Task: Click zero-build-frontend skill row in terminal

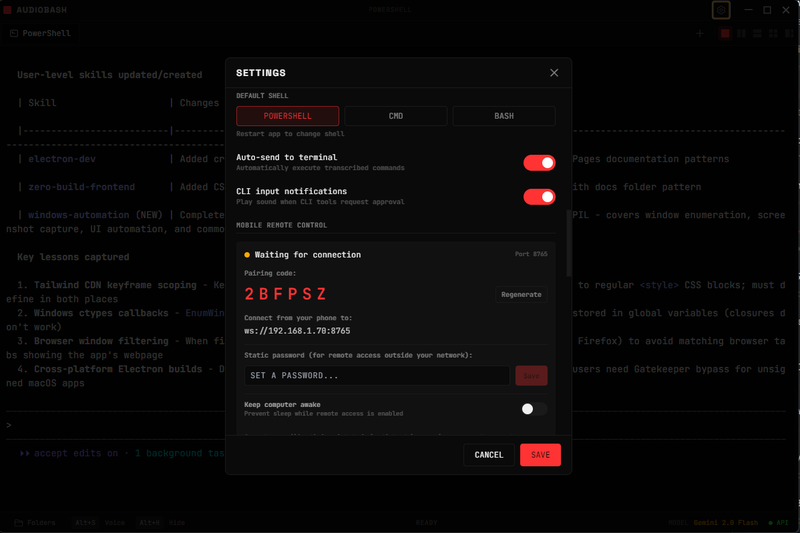Action: coord(82,187)
